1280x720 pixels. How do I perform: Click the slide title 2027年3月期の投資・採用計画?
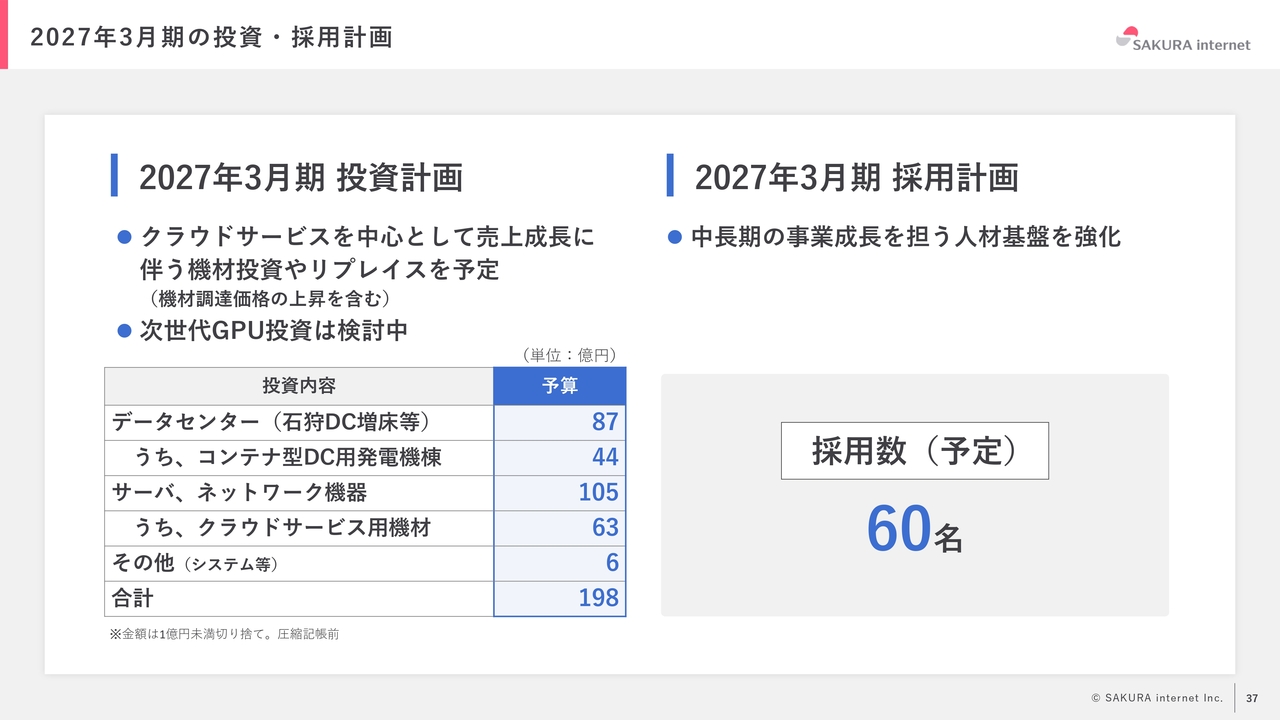(211, 38)
